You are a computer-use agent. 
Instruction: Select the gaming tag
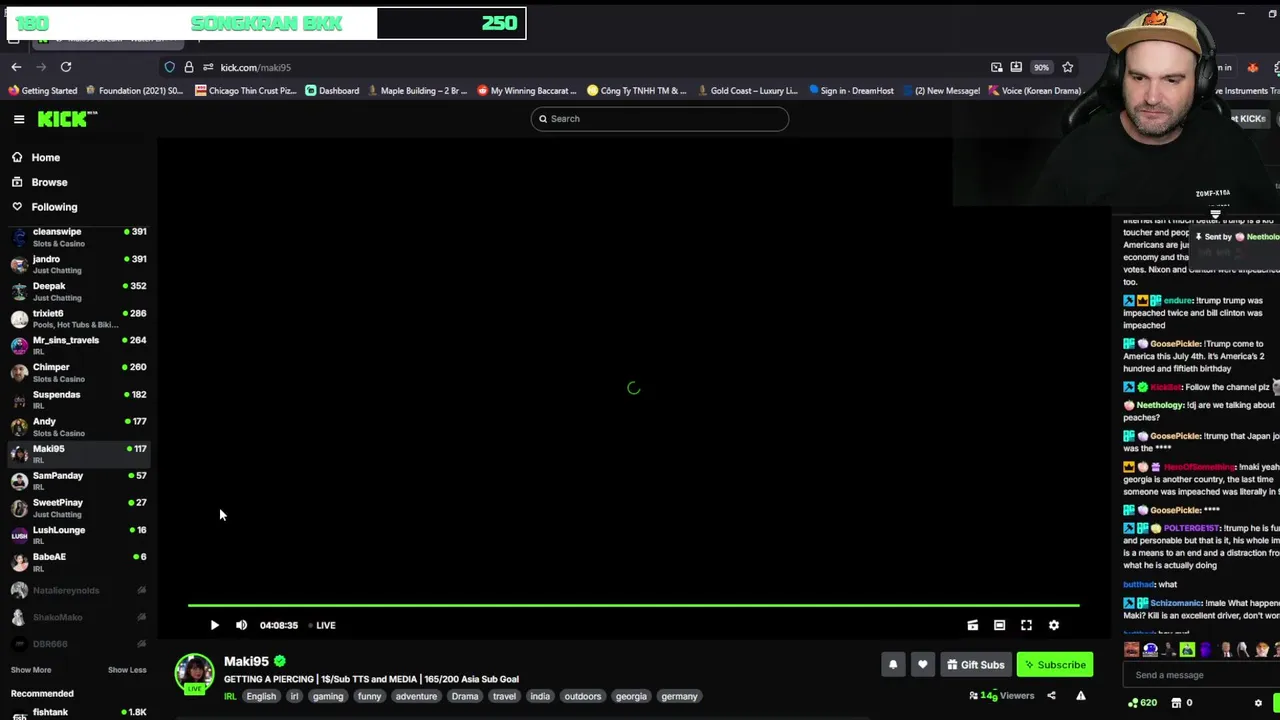tap(328, 697)
